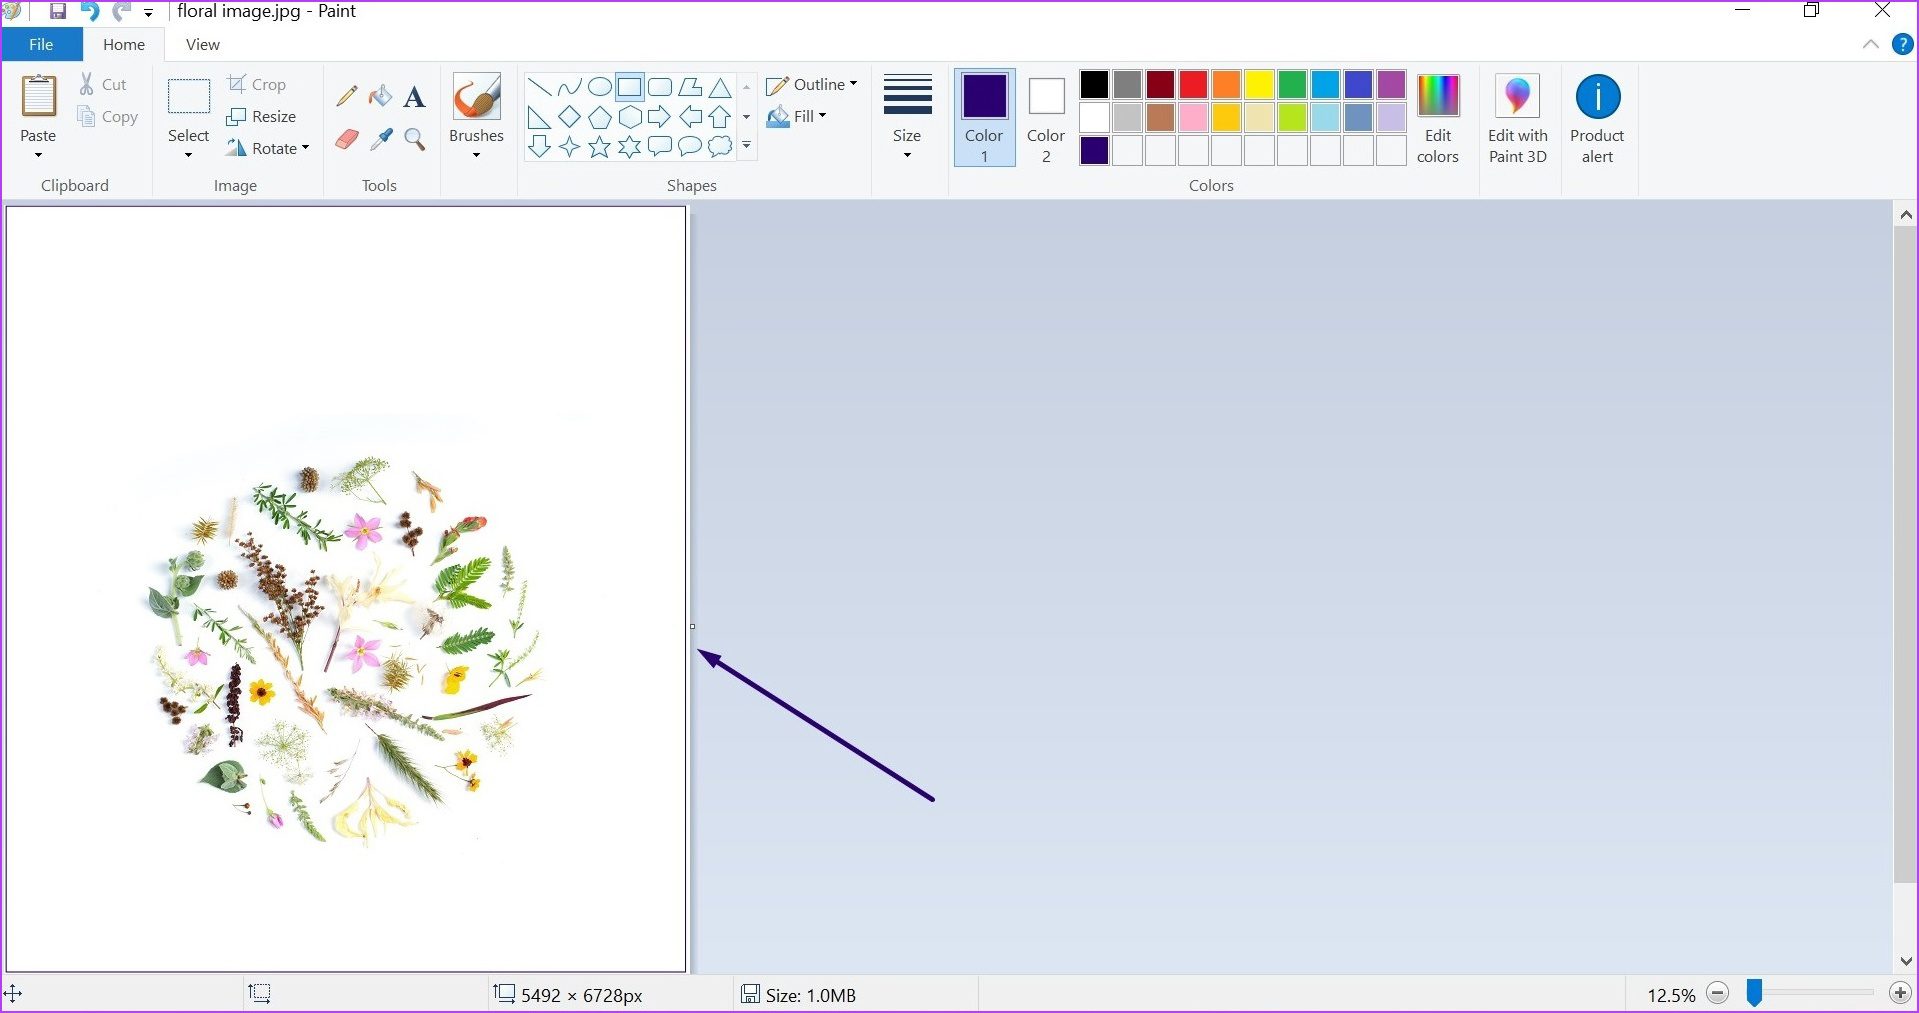The width and height of the screenshot is (1919, 1013).
Task: Select the Color picker tool
Action: coord(381,140)
